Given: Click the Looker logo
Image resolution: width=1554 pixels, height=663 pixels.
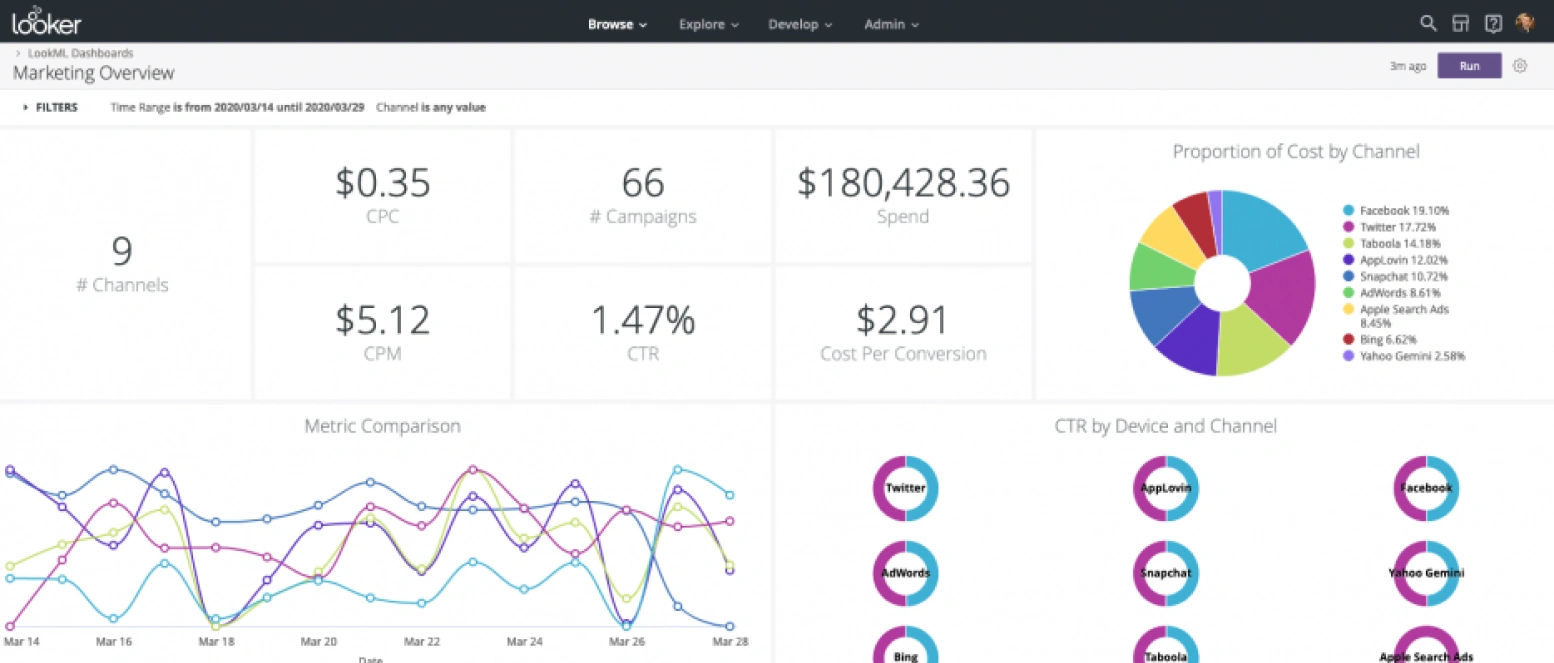Looking at the screenshot, I should 47,22.
